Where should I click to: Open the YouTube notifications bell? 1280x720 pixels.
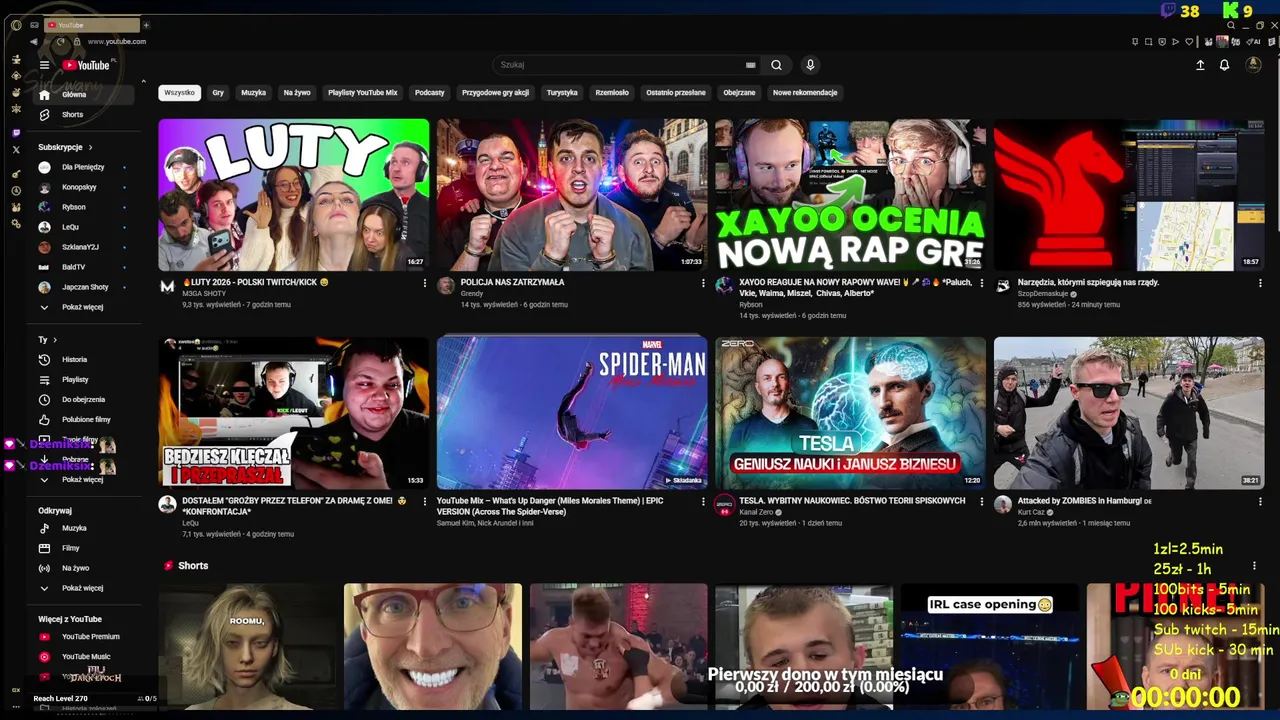[x=1224, y=65]
